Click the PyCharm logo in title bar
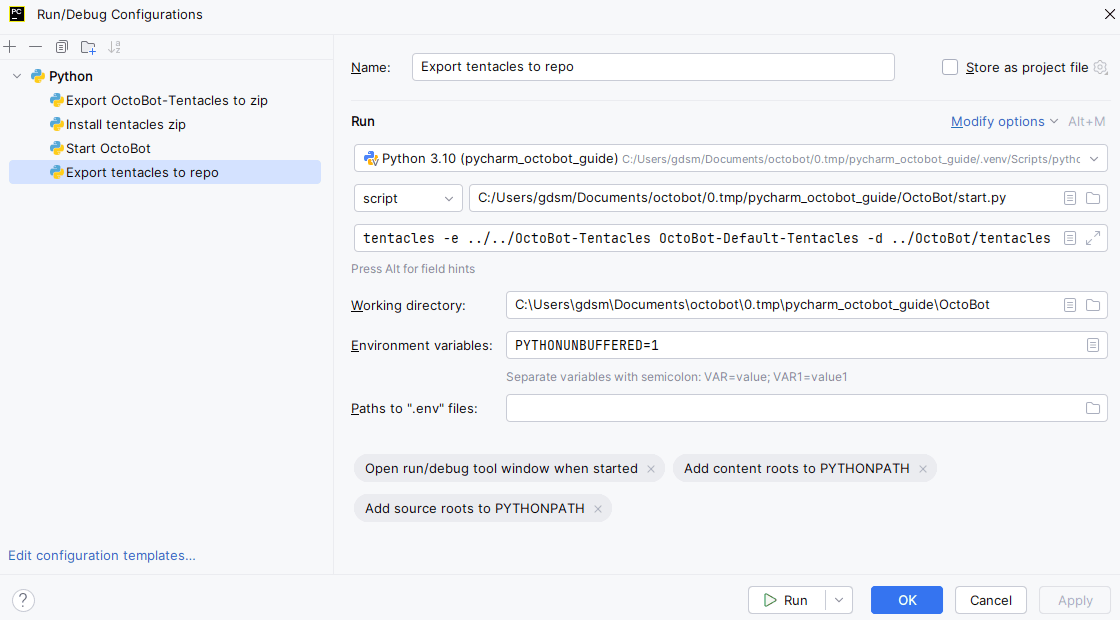 coord(16,14)
